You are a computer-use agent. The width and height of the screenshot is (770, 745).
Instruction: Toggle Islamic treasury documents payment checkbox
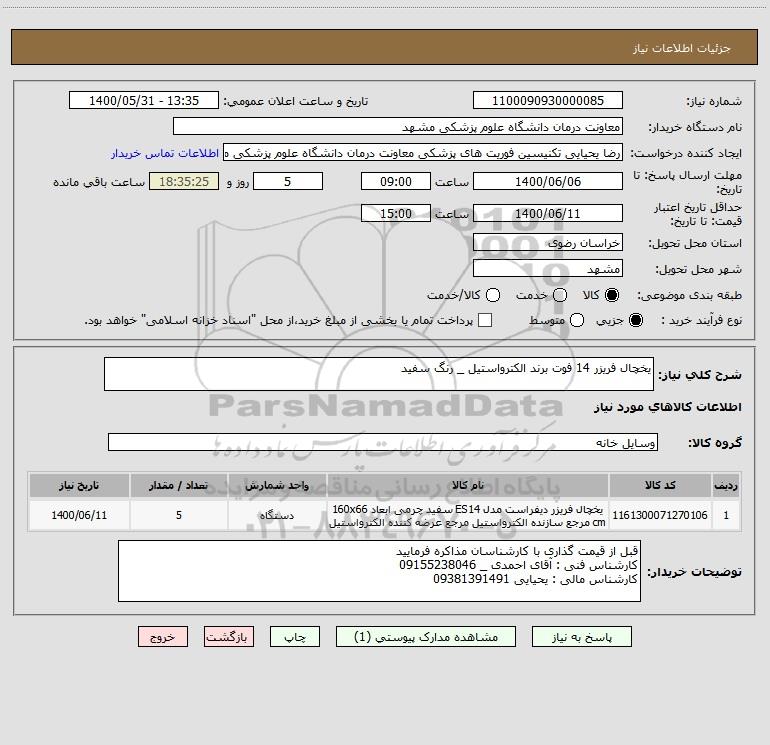click(x=485, y=320)
